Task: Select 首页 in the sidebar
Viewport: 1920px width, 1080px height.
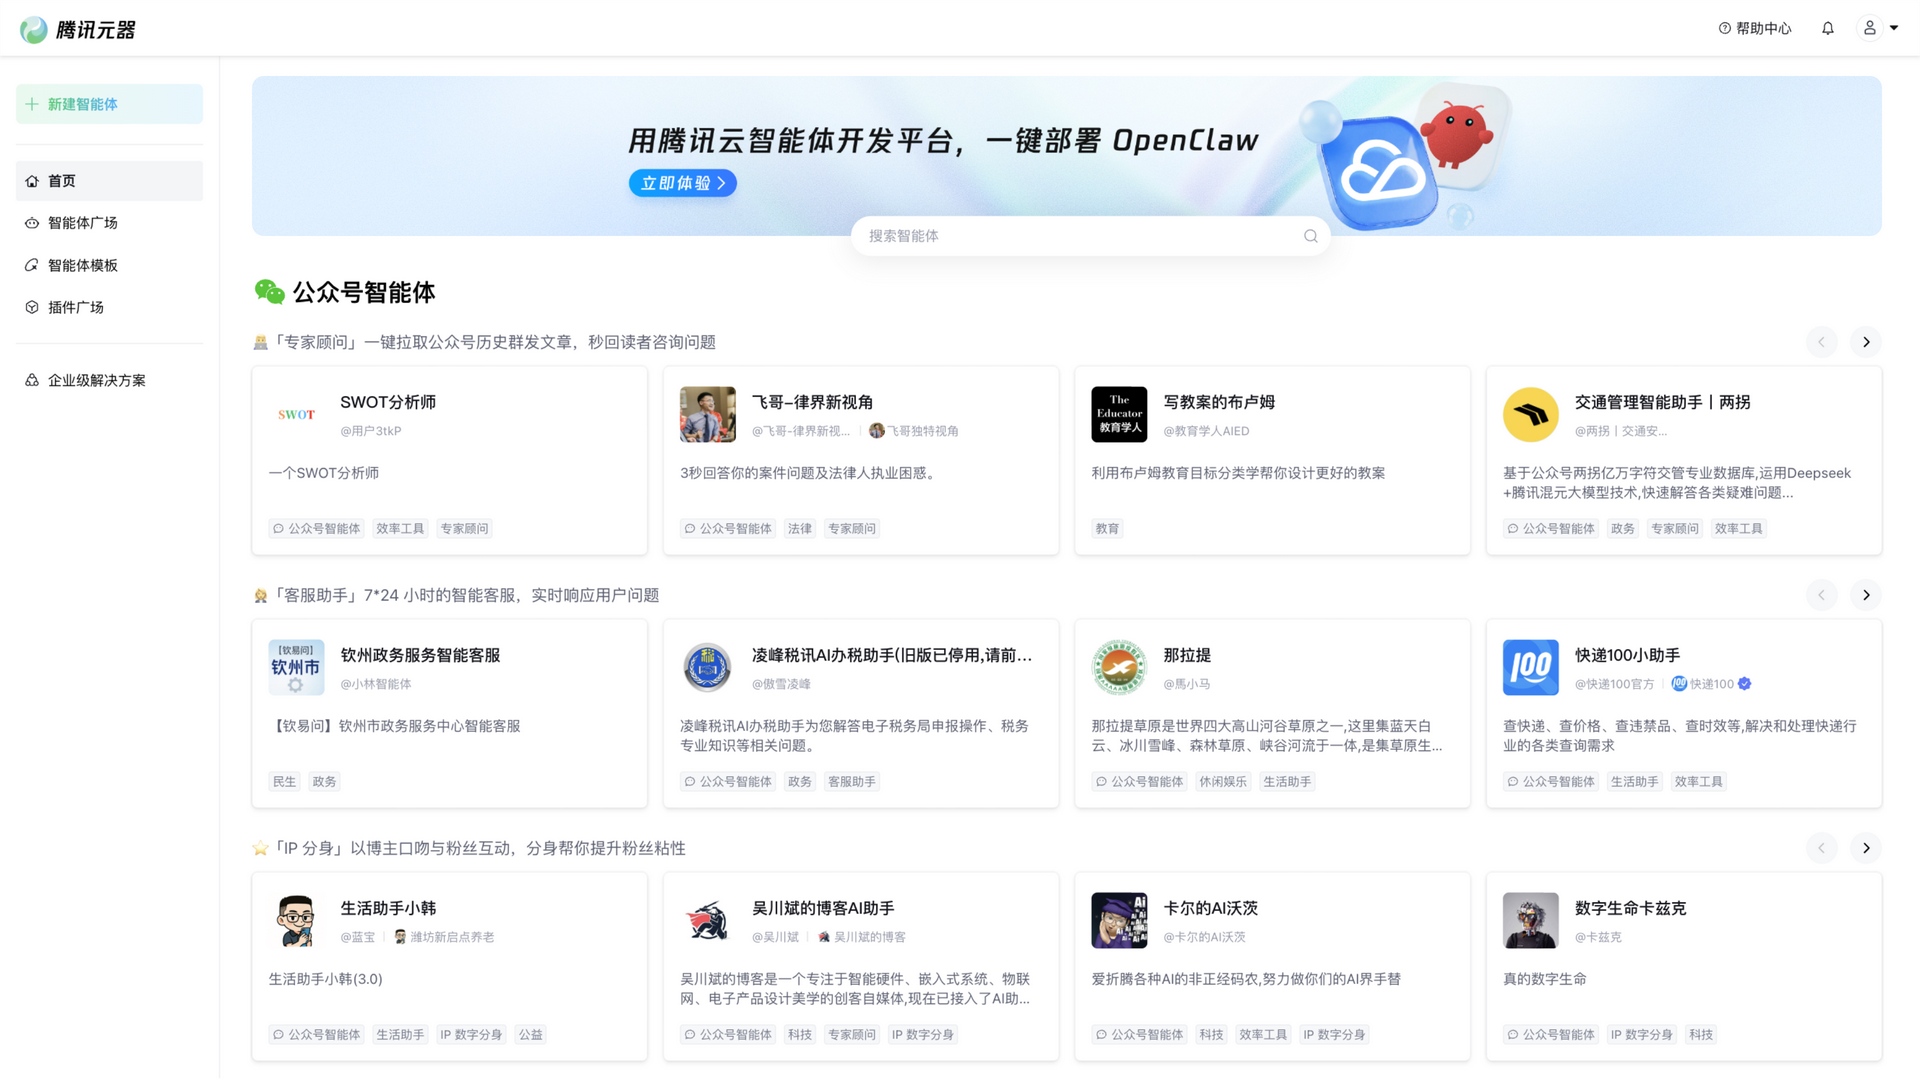Action: pos(109,181)
